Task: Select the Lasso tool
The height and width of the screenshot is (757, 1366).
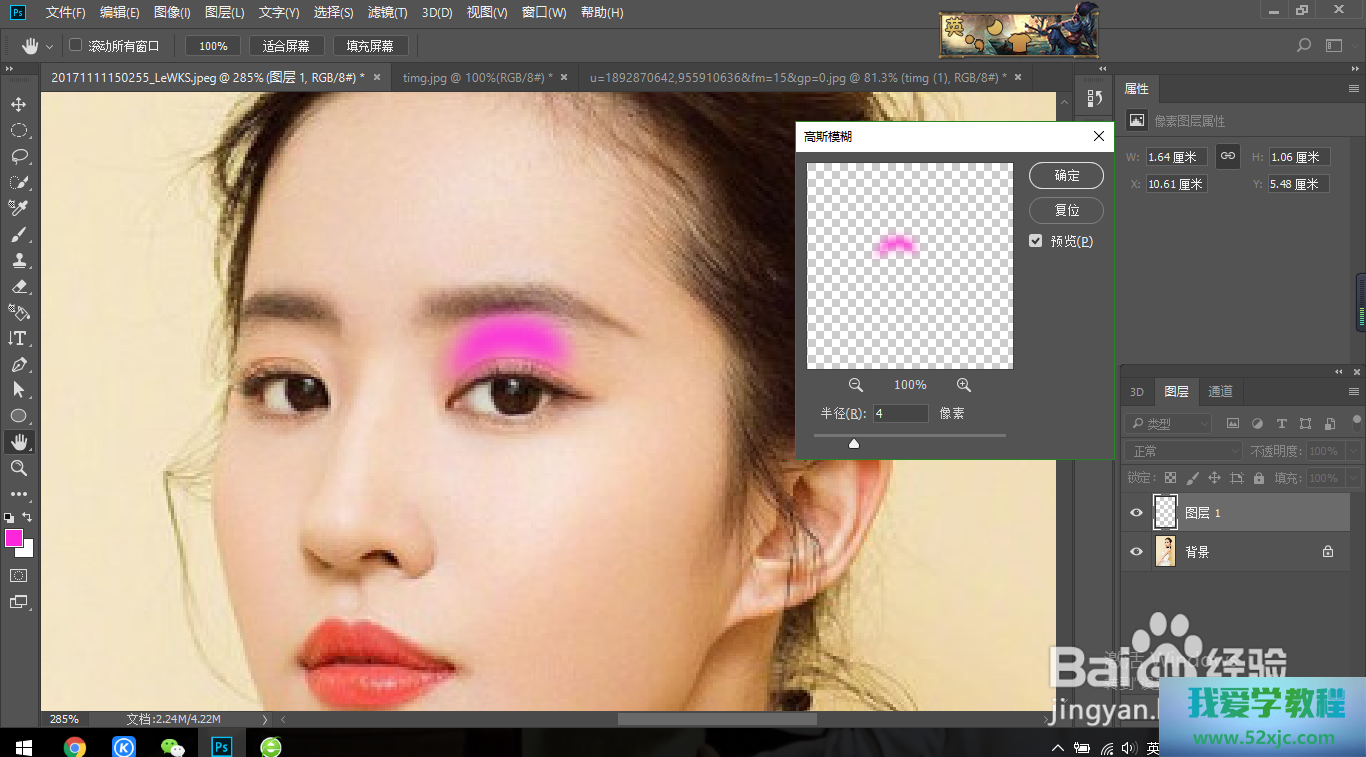Action: coord(18,157)
